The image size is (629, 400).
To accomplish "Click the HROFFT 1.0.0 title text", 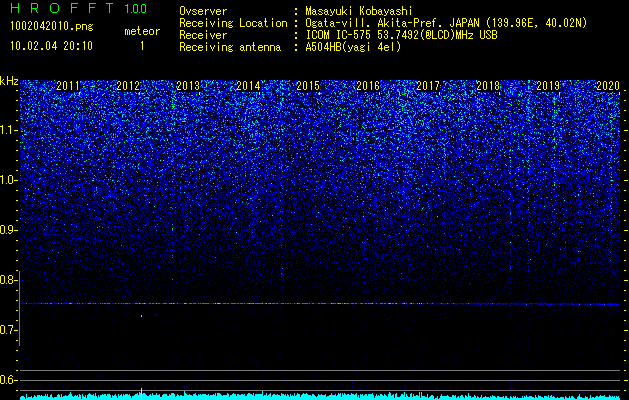I will point(79,8).
